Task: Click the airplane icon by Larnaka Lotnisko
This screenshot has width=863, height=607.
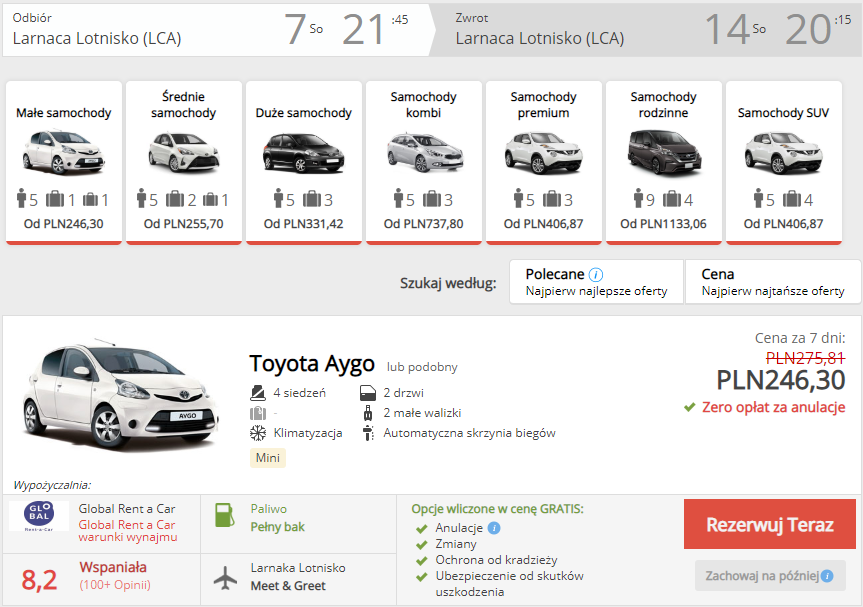Action: (225, 578)
